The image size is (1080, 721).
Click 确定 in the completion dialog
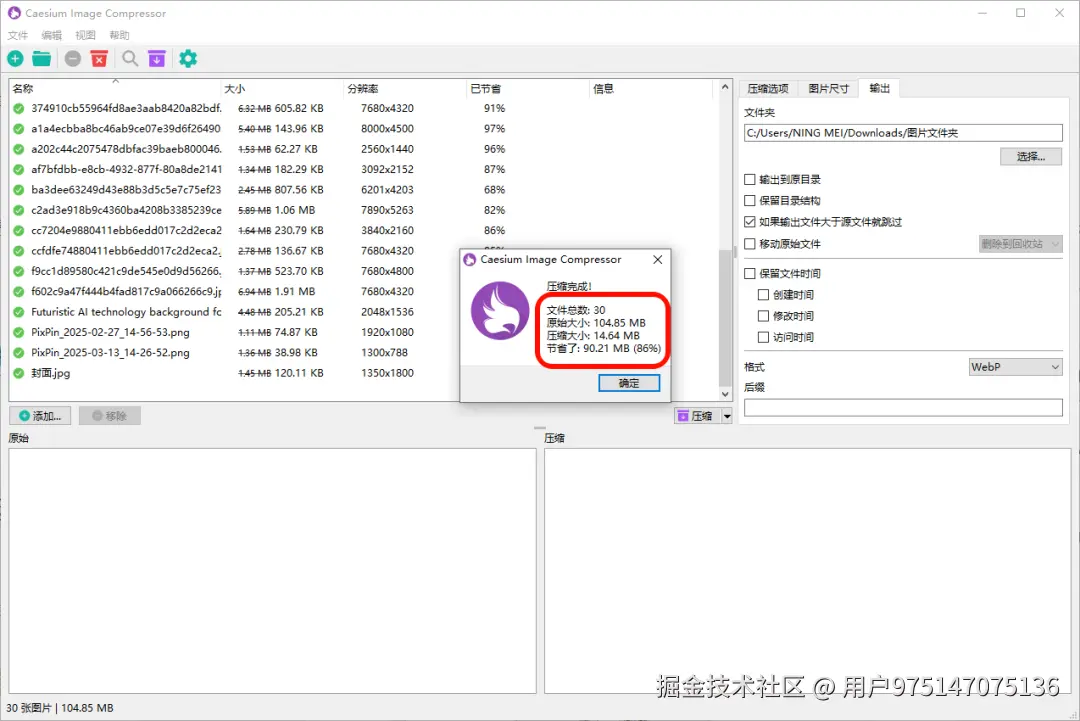(x=629, y=383)
